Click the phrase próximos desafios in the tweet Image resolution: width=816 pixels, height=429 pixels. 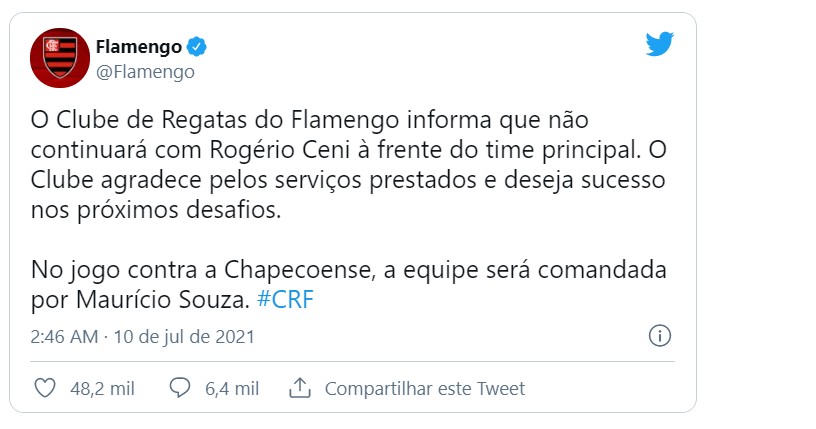179,210
